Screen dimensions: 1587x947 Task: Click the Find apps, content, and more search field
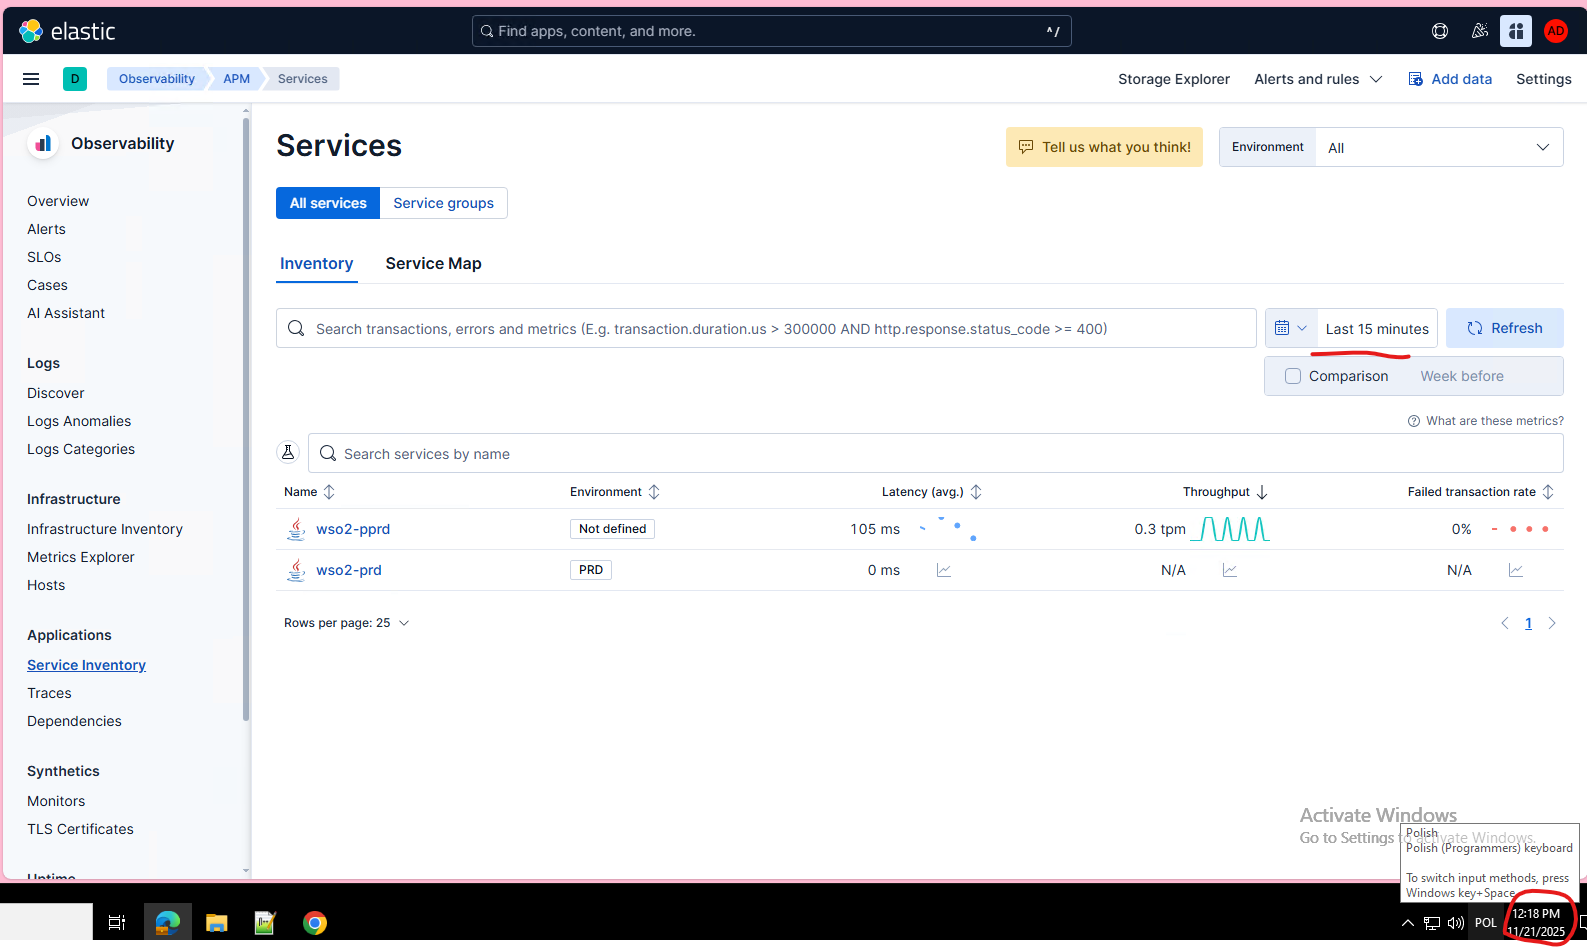pyautogui.click(x=771, y=31)
